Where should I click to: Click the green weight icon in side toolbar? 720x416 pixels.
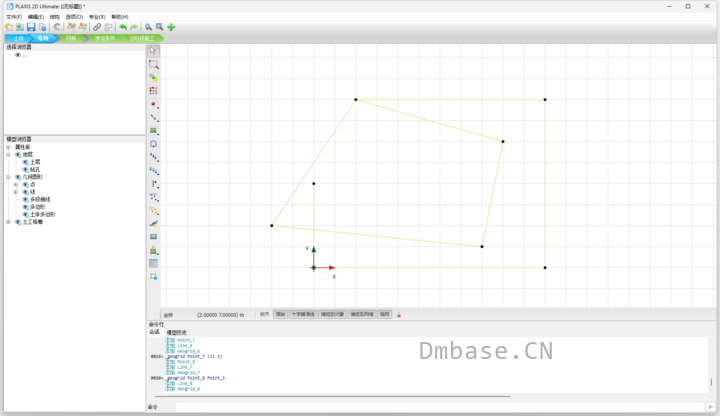coord(153,250)
